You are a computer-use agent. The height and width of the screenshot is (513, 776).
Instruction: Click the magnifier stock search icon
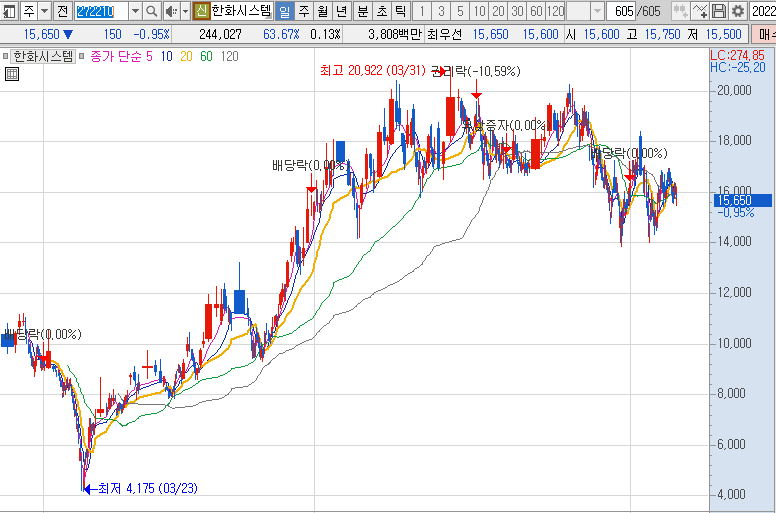tap(152, 10)
